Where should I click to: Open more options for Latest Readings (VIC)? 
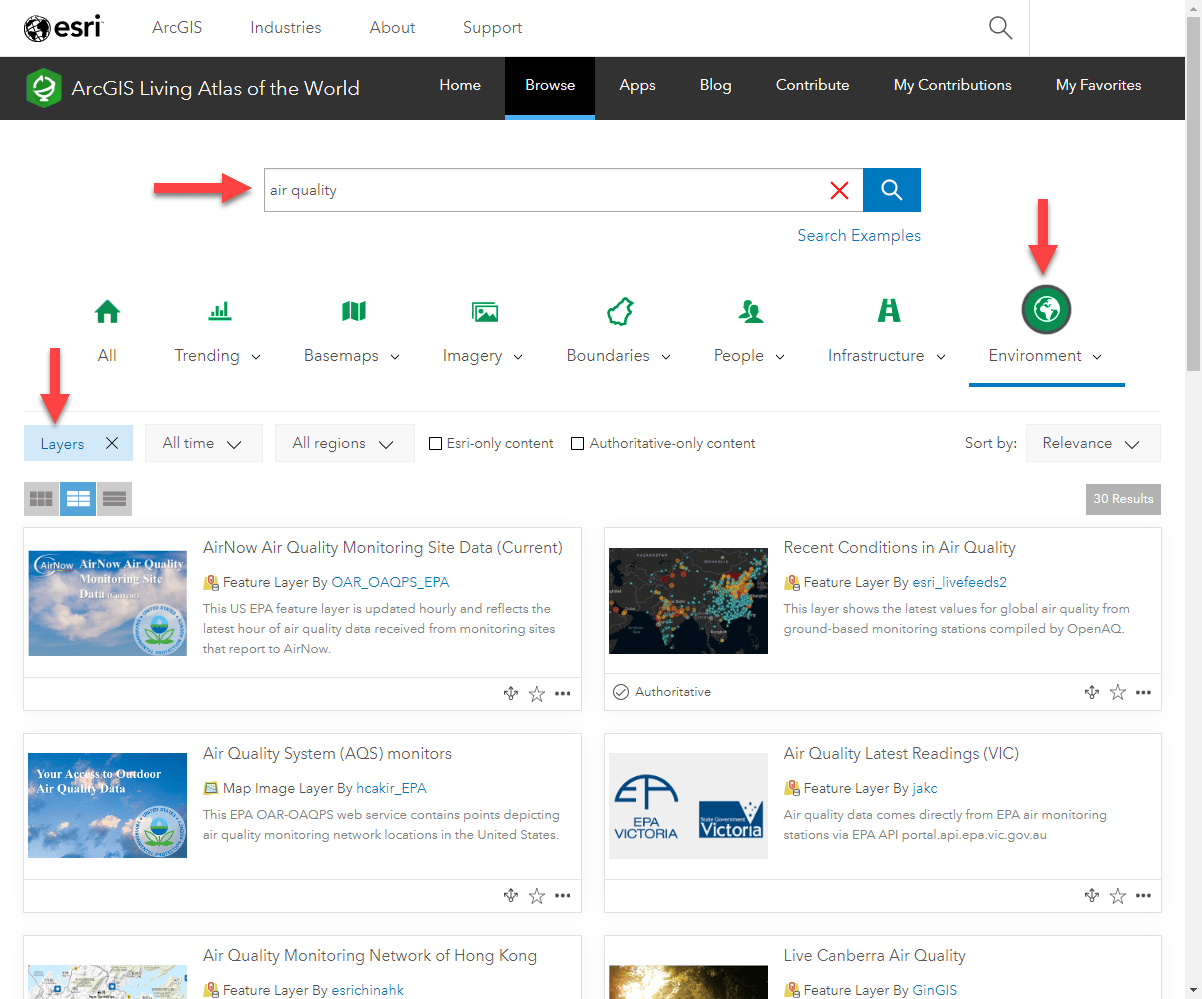(1144, 896)
